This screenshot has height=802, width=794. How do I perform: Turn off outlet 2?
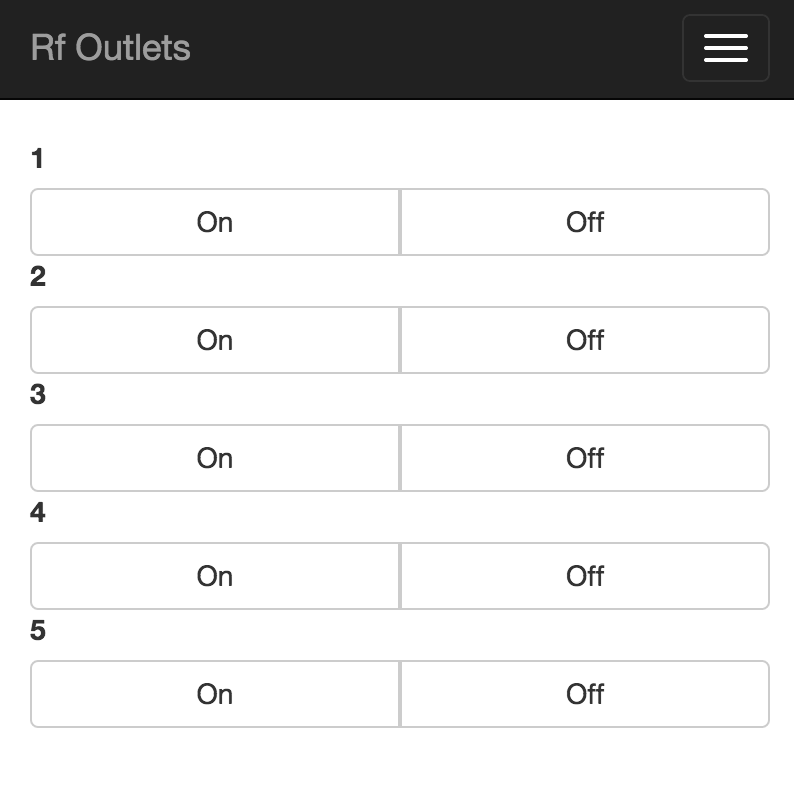pos(585,340)
